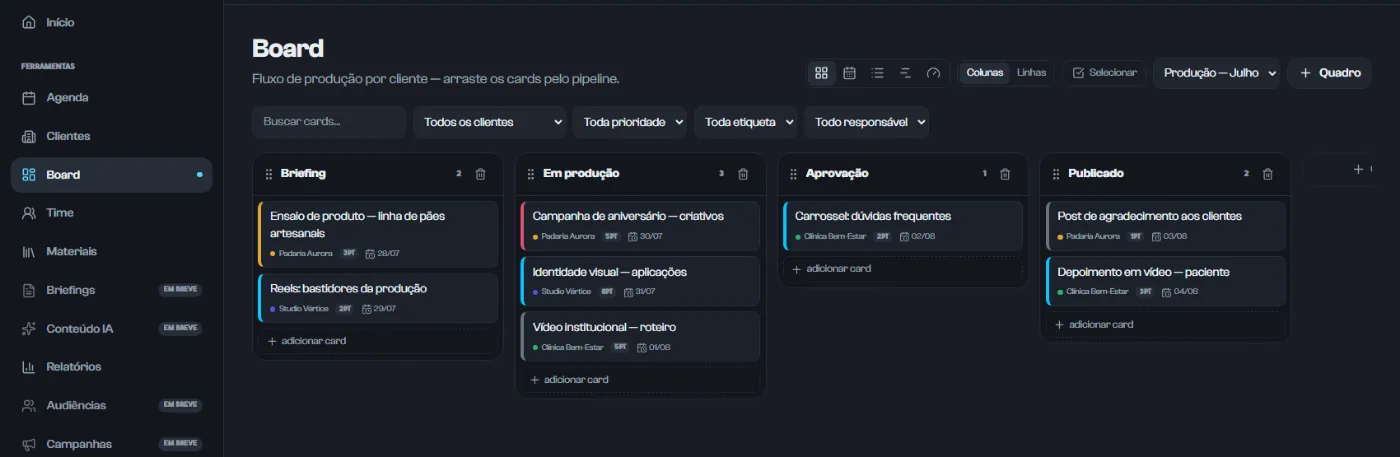The width and height of the screenshot is (1400, 457).
Task: Open Materiais in the sidebar
Action: [x=111, y=251]
